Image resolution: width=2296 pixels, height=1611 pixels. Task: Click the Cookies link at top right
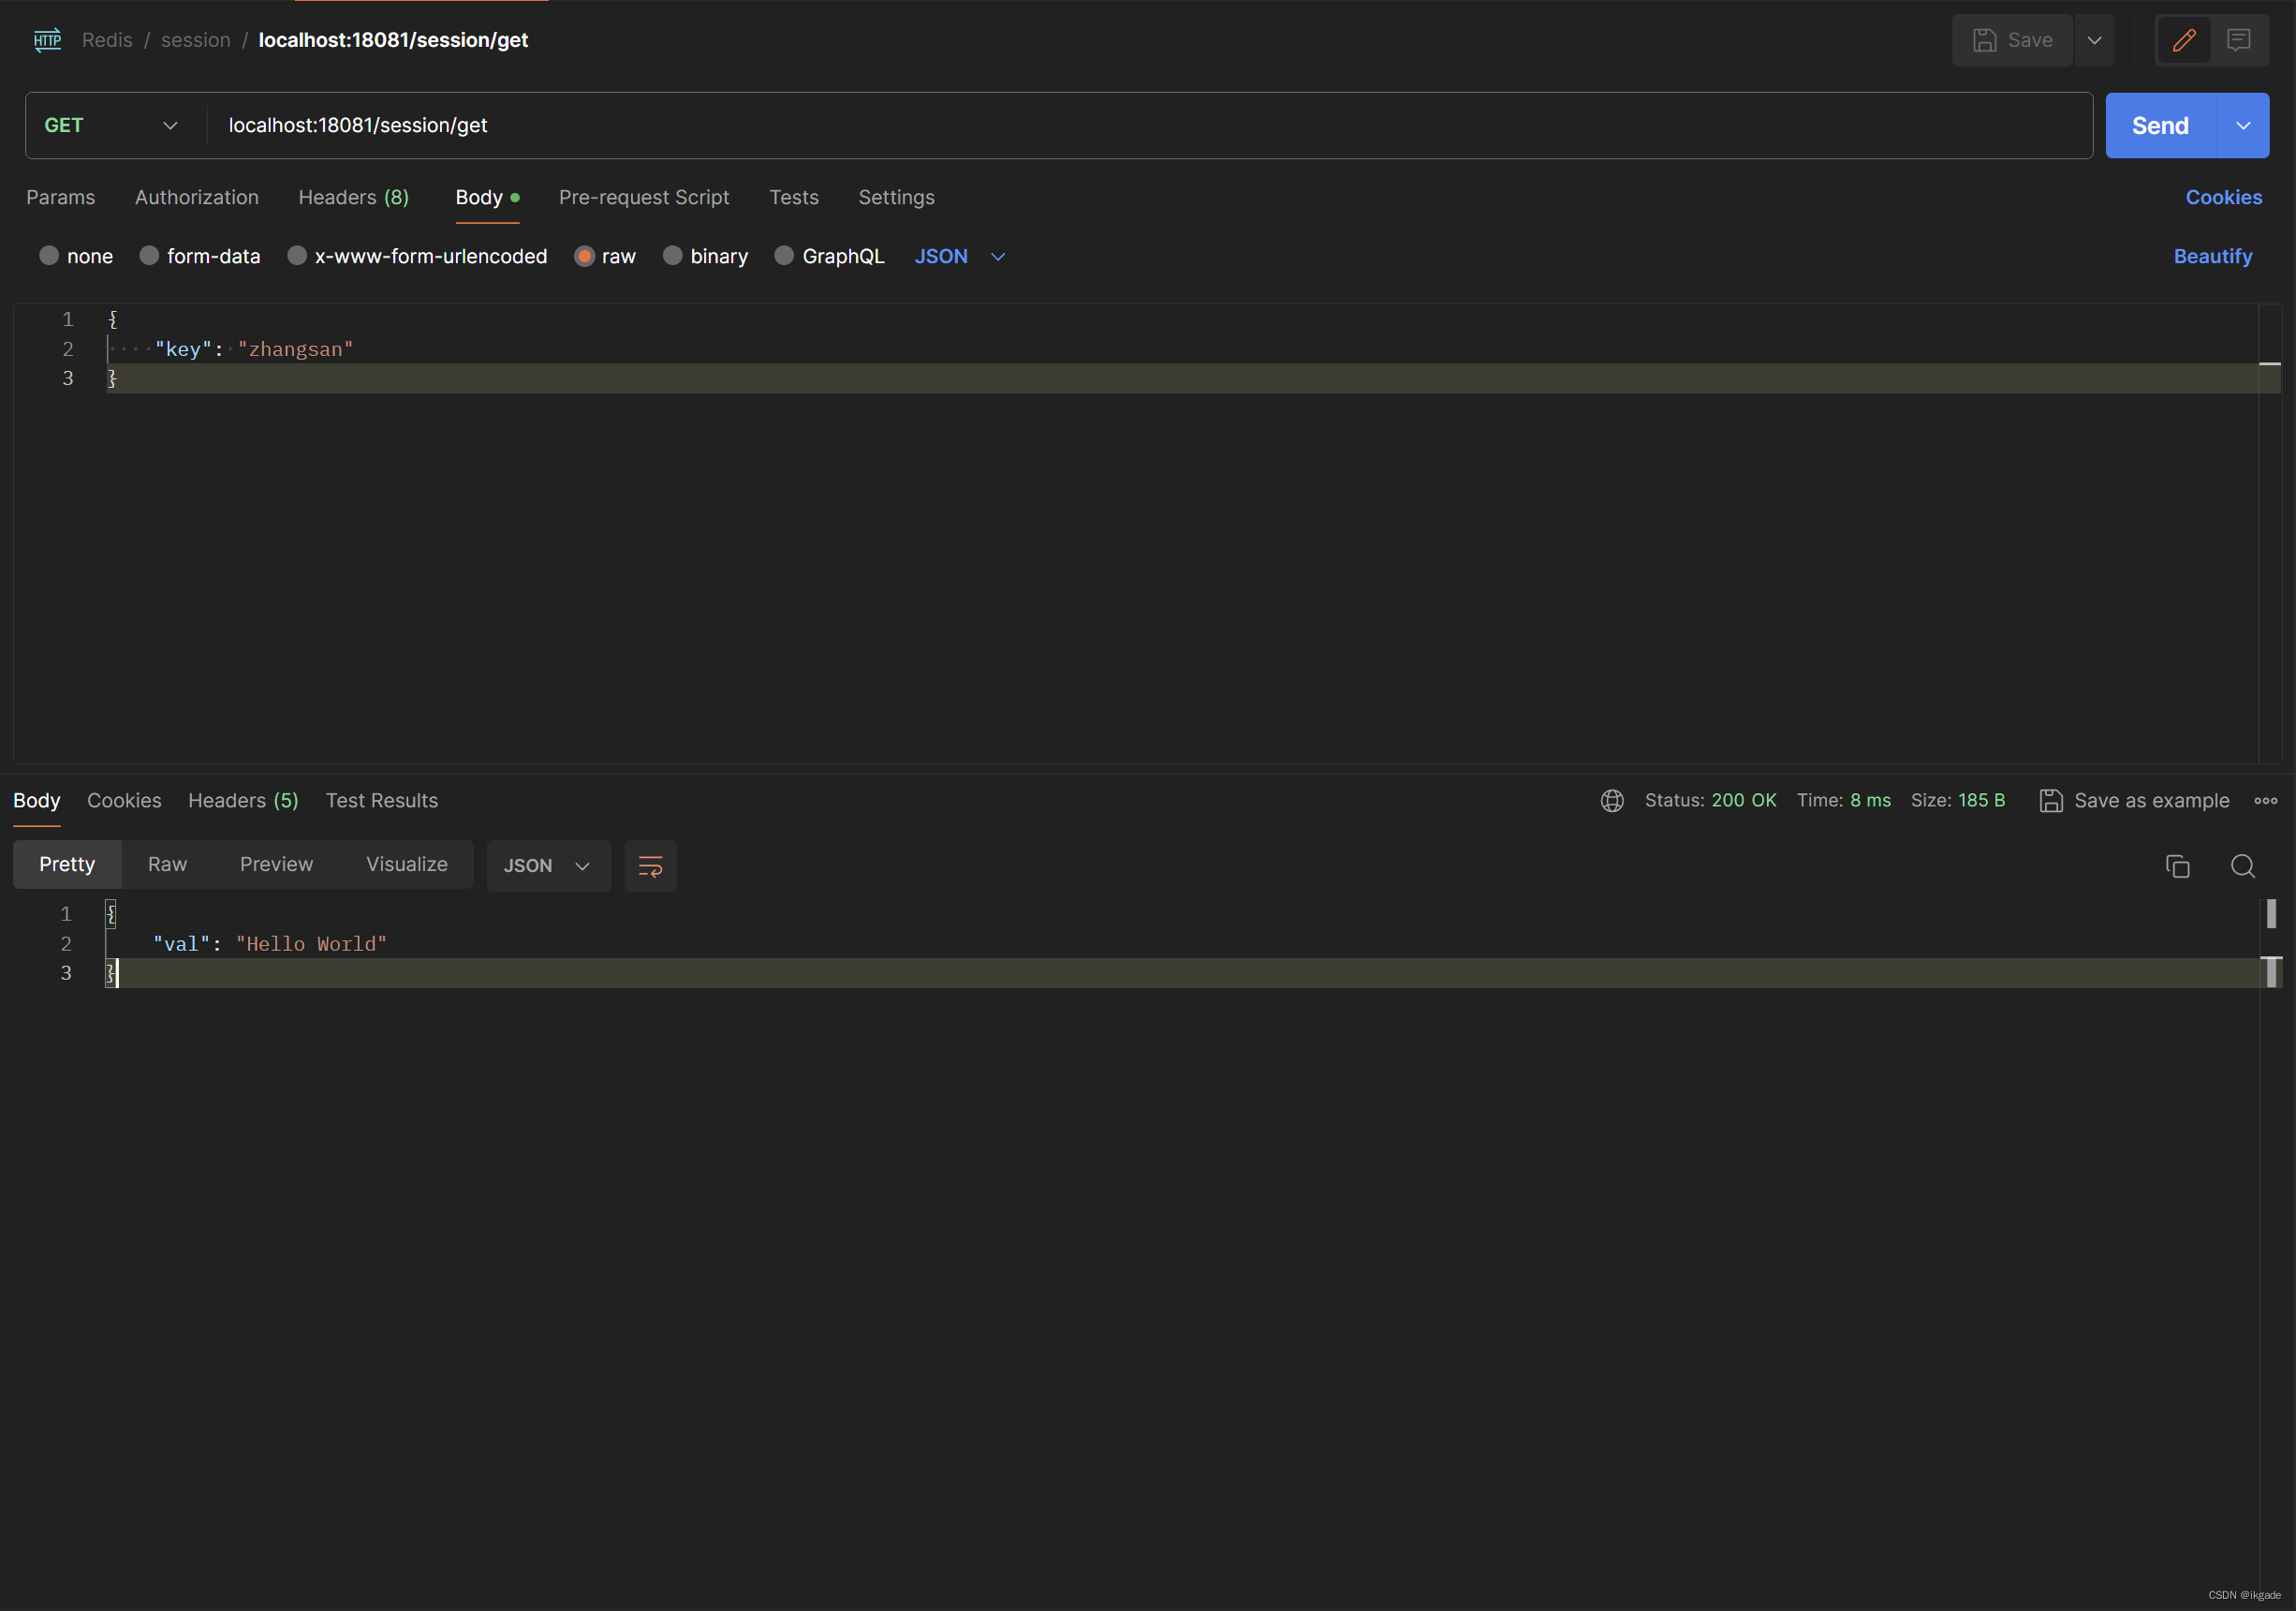click(2223, 197)
